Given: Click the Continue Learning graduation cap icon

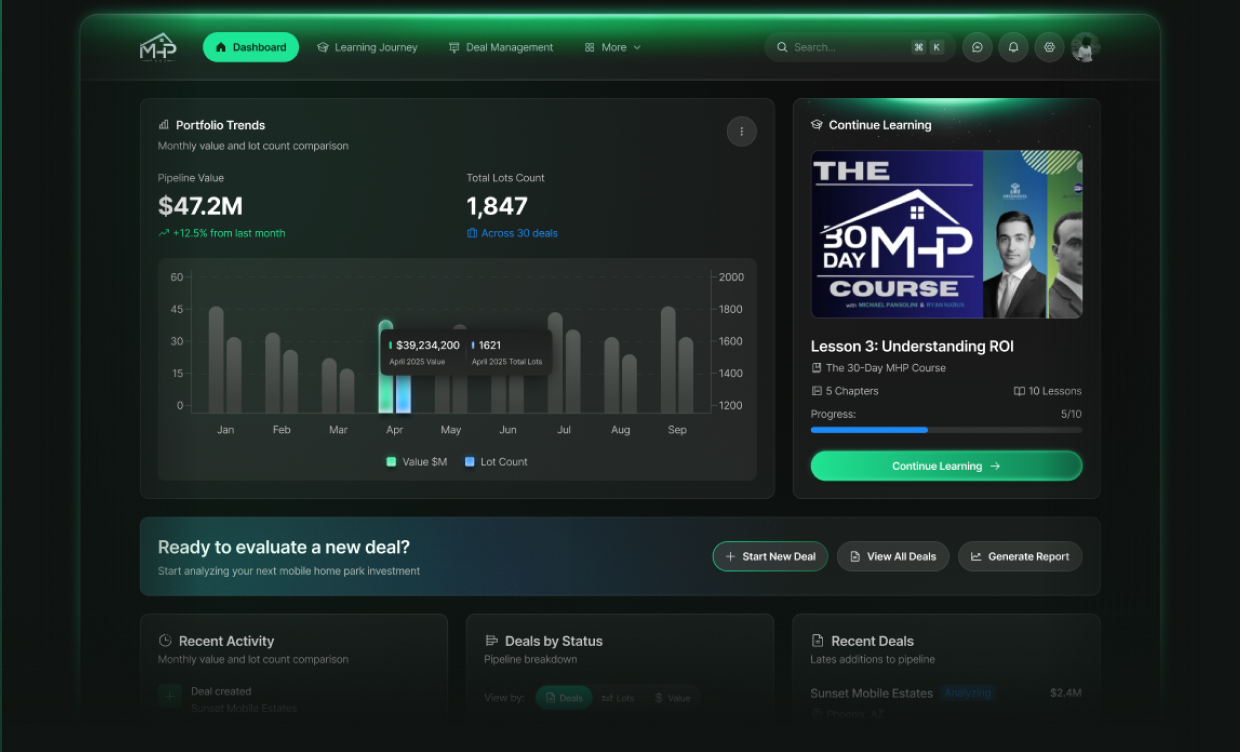Looking at the screenshot, I should [x=817, y=125].
